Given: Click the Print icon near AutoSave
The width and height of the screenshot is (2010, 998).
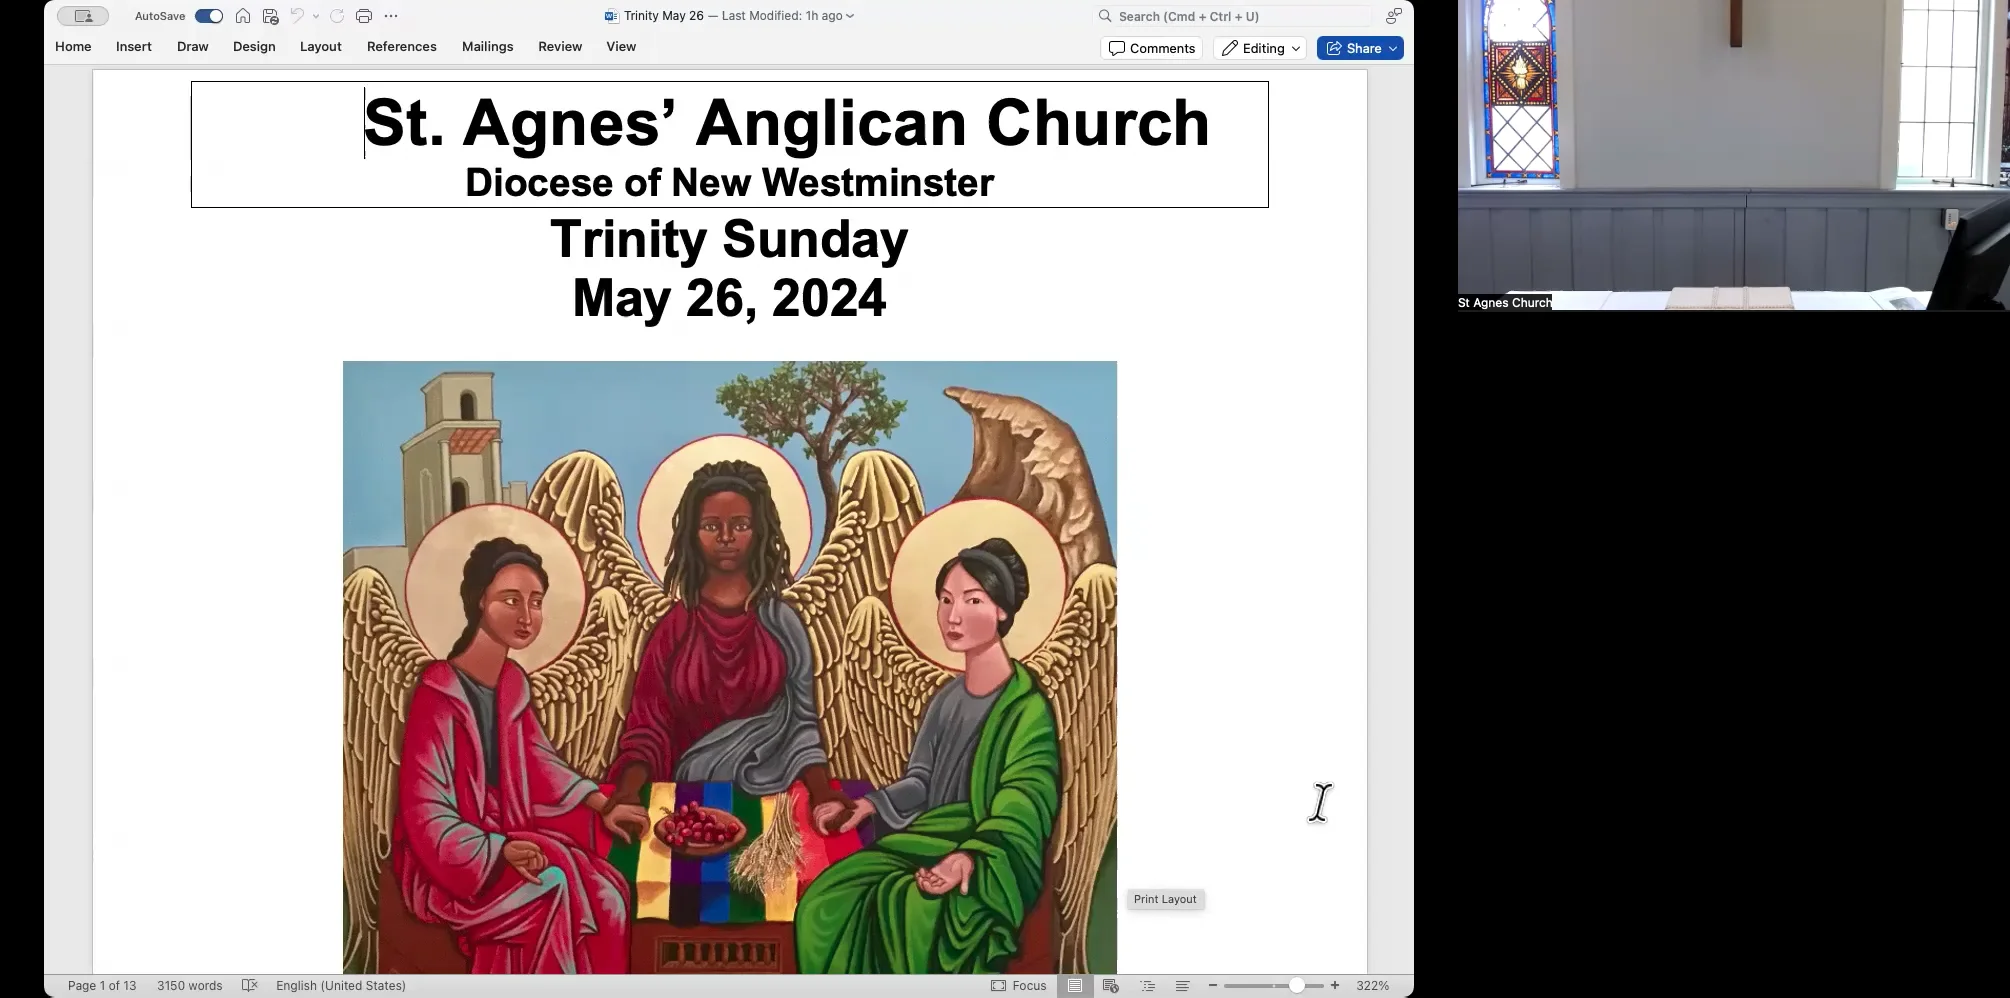Looking at the screenshot, I should click(x=364, y=16).
